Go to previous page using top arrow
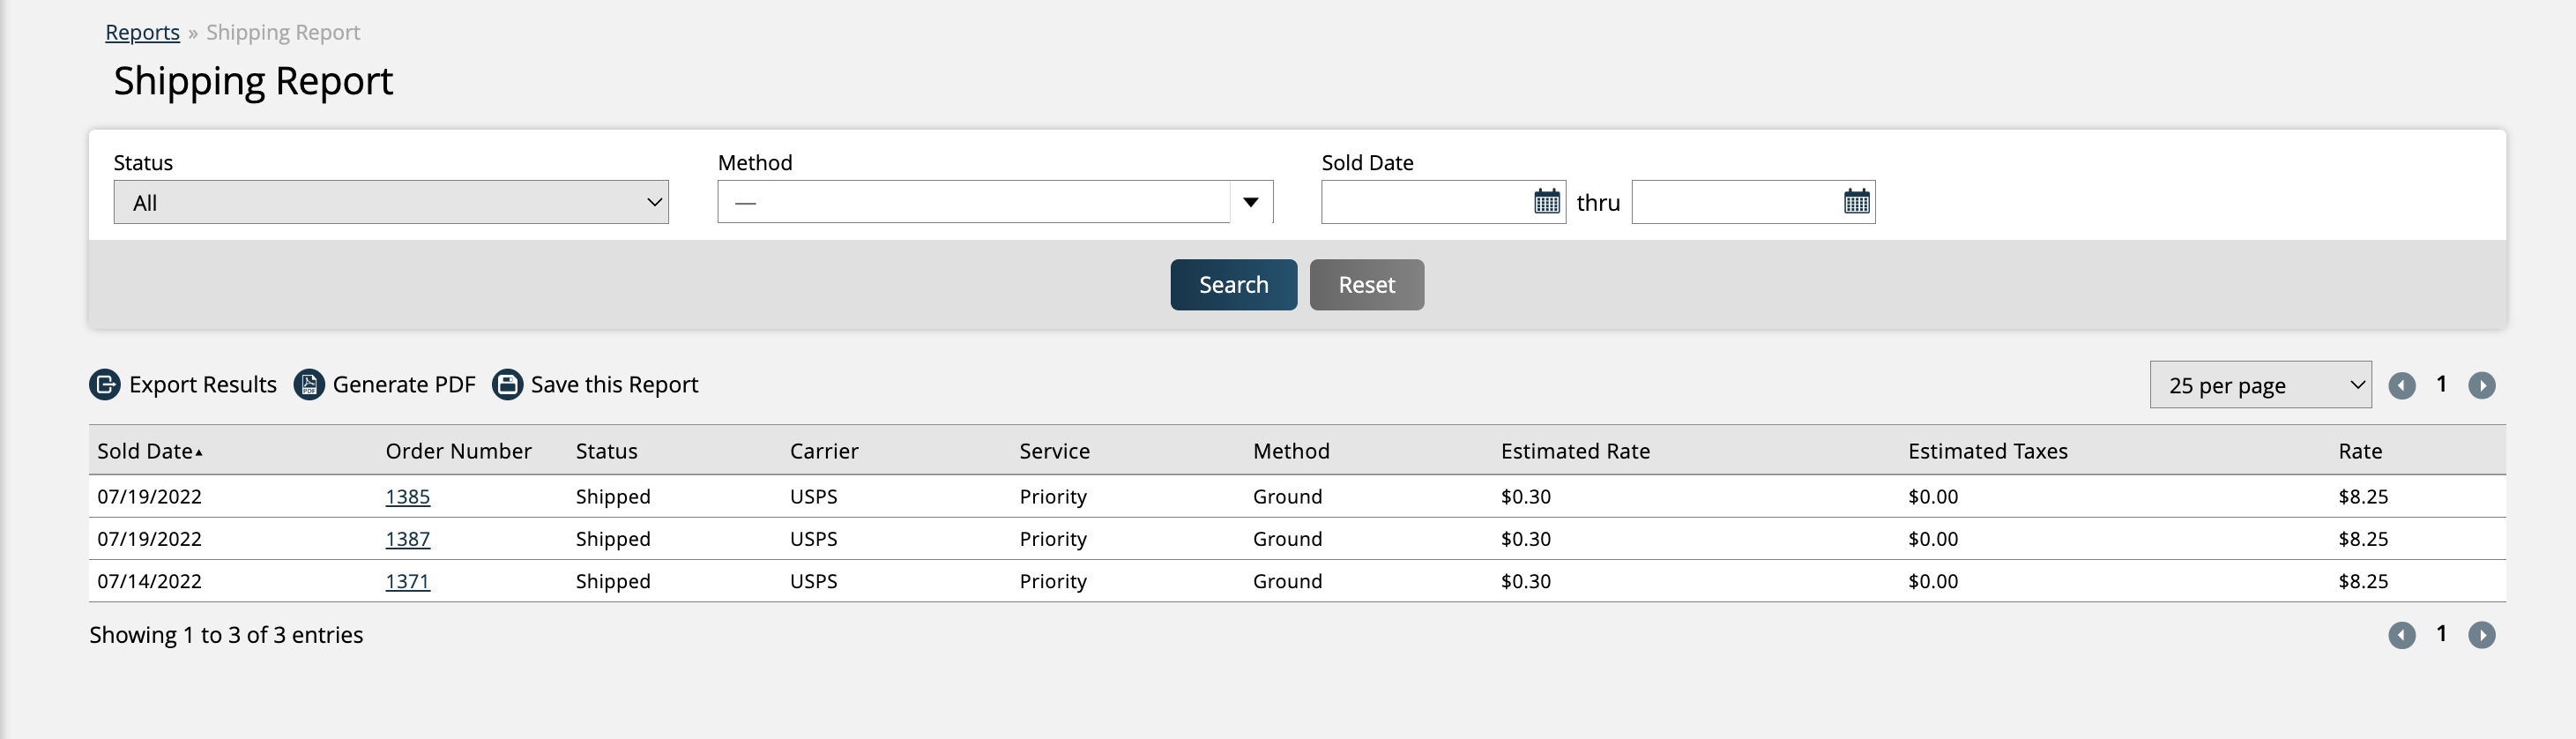 [2402, 386]
